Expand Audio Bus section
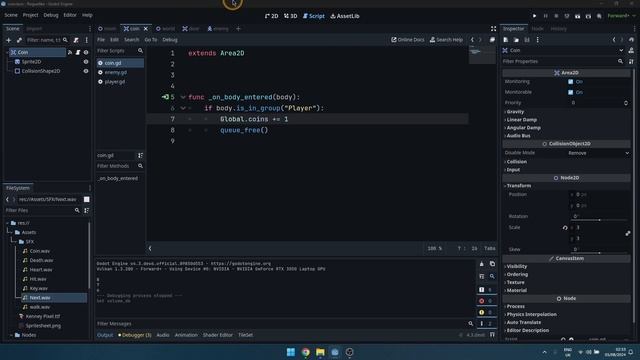This screenshot has width=640, height=360. point(518,136)
